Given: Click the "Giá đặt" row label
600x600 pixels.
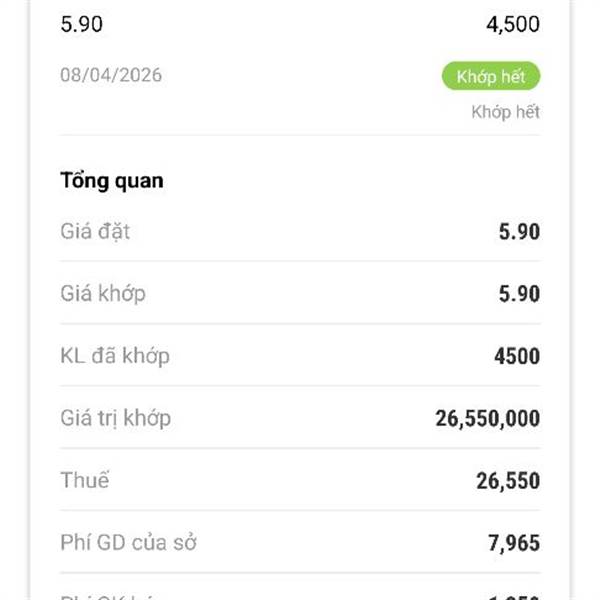Looking at the screenshot, I should point(95,232).
